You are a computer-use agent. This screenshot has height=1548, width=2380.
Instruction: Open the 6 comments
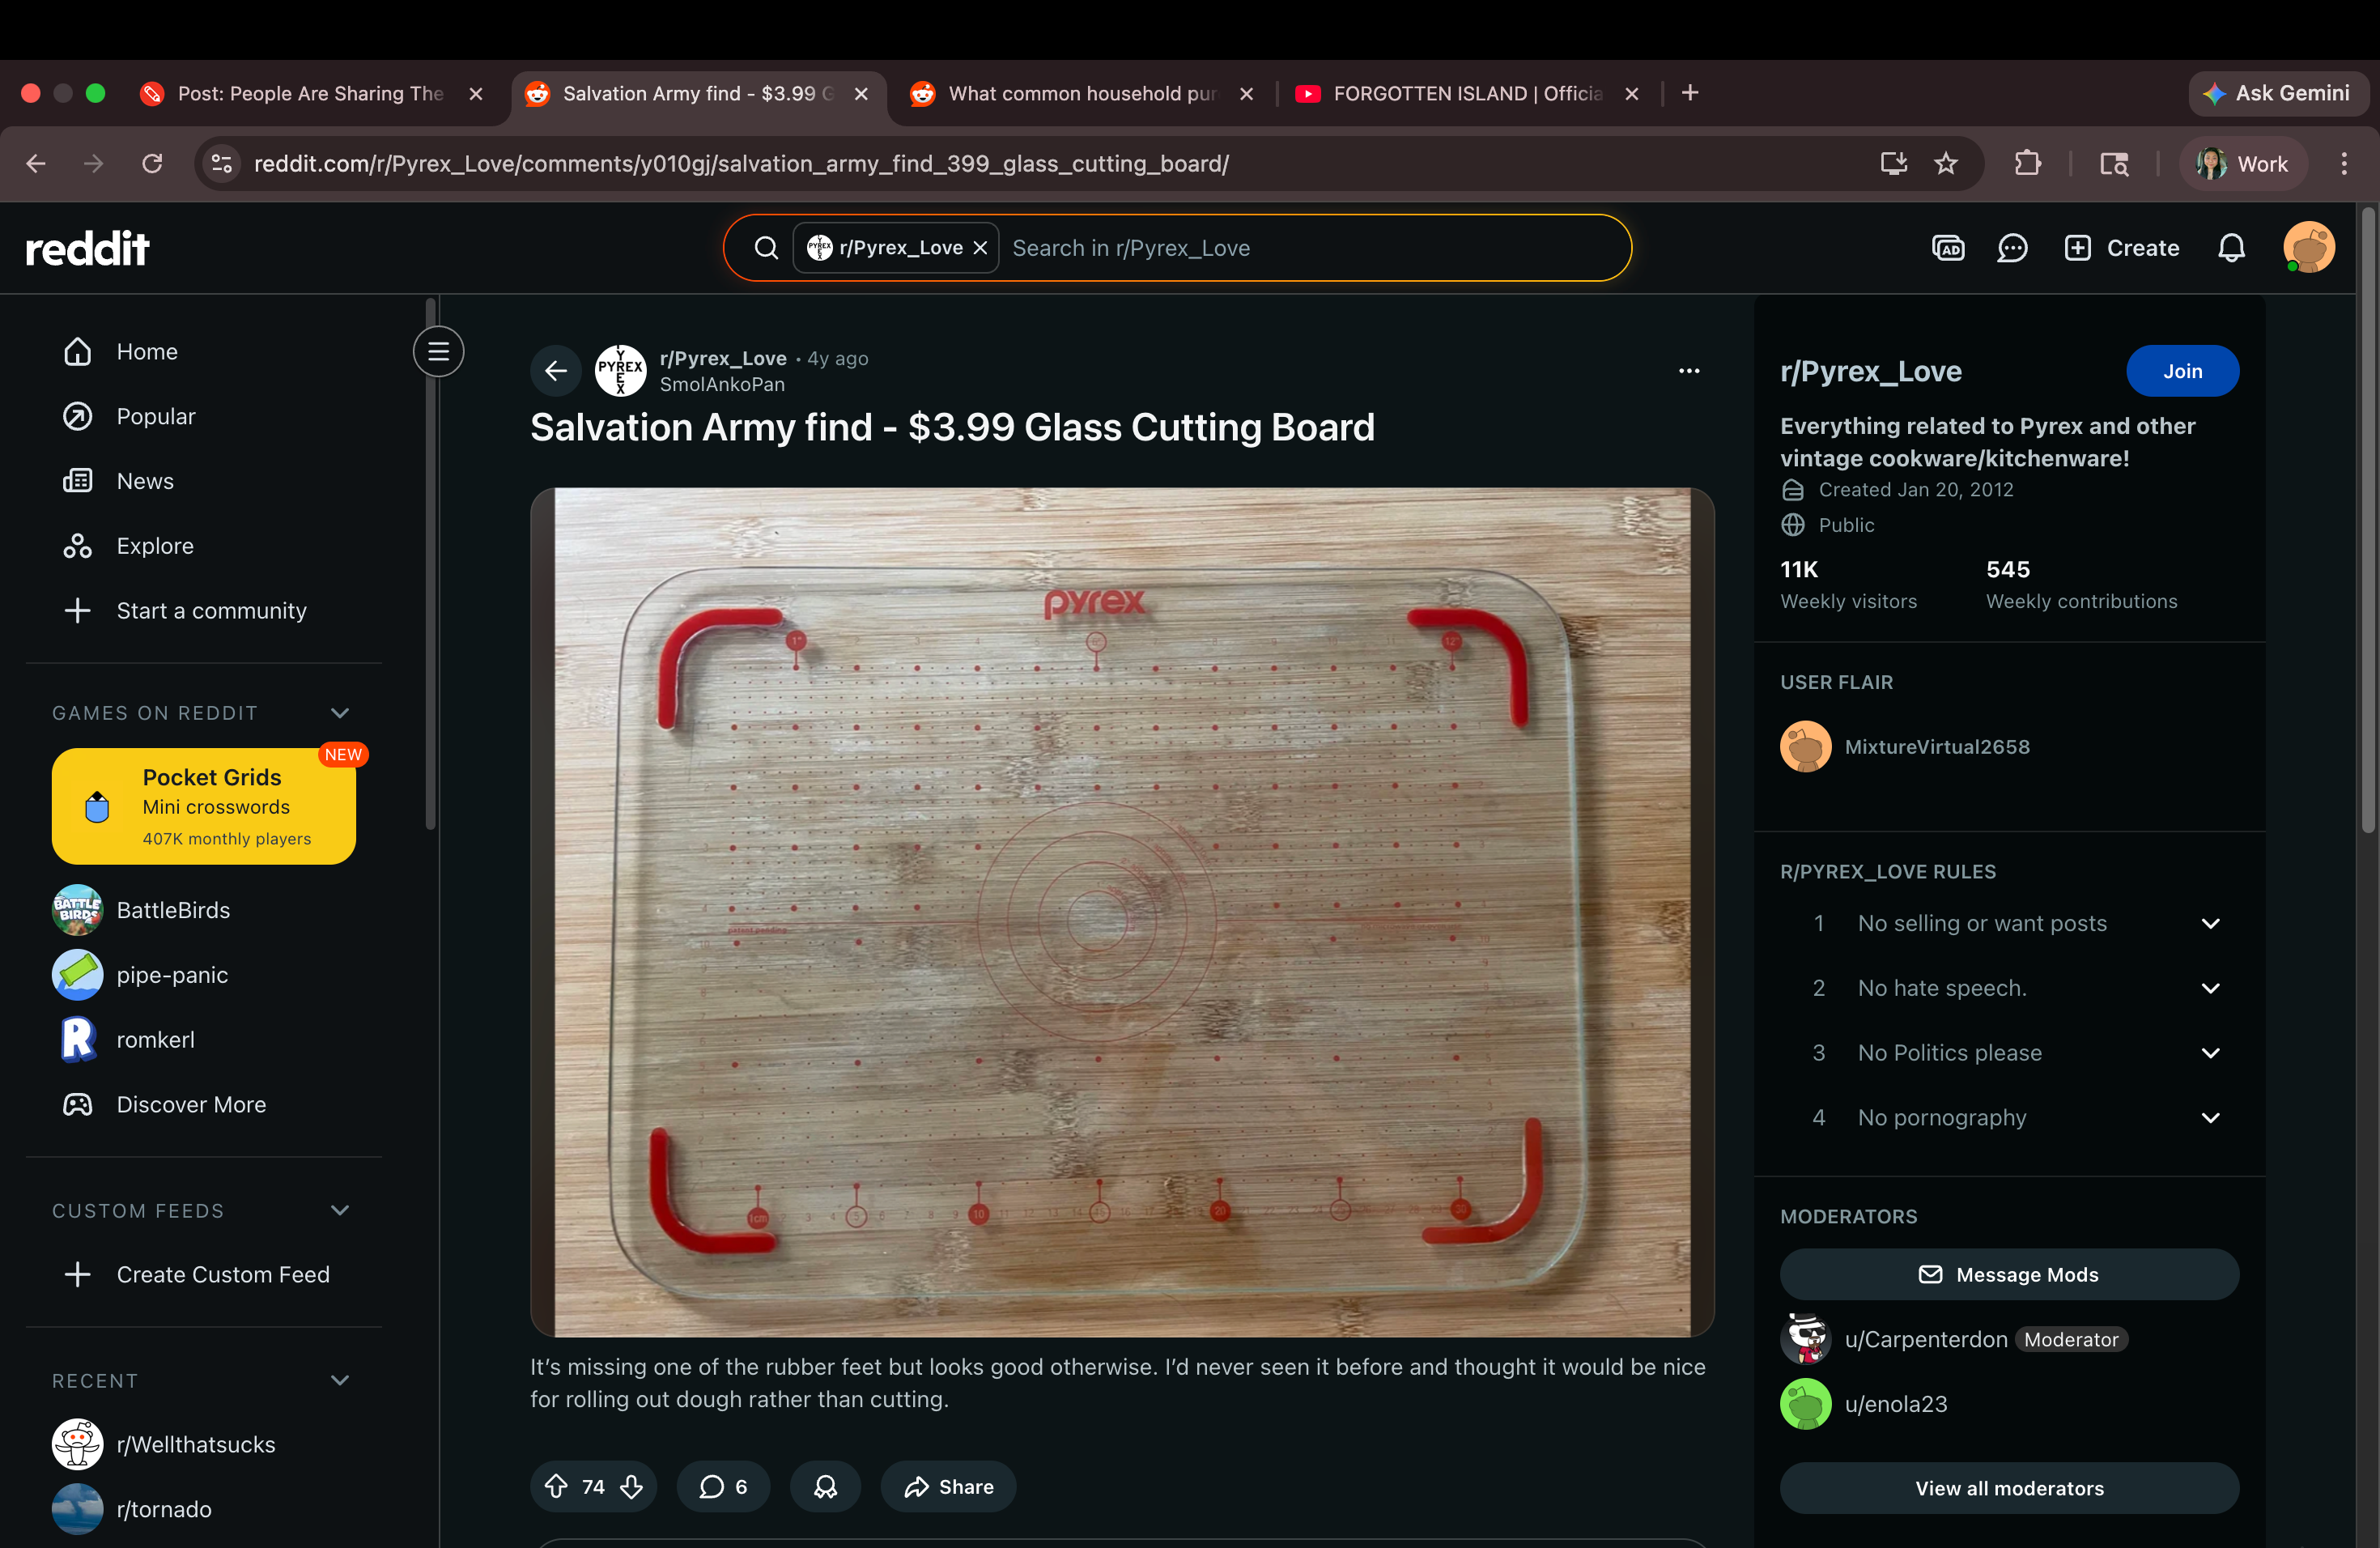723,1487
